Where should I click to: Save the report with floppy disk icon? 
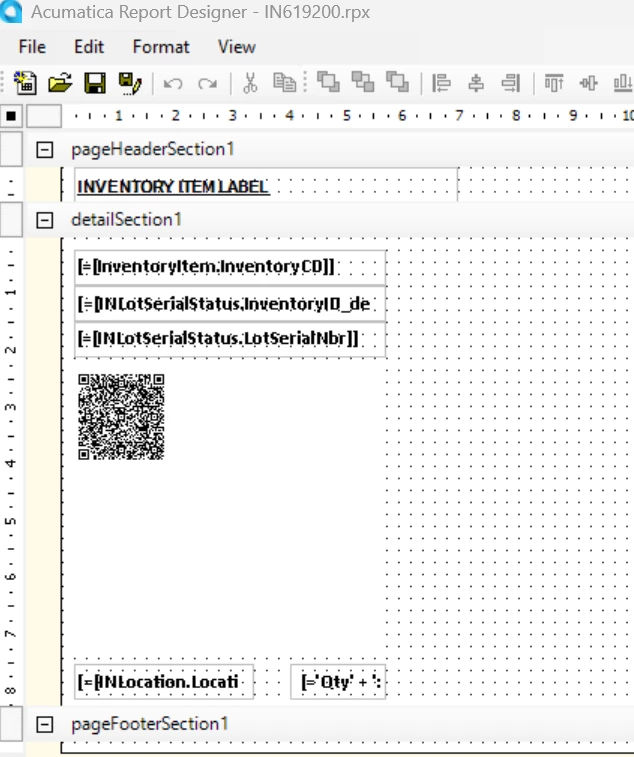[x=95, y=83]
